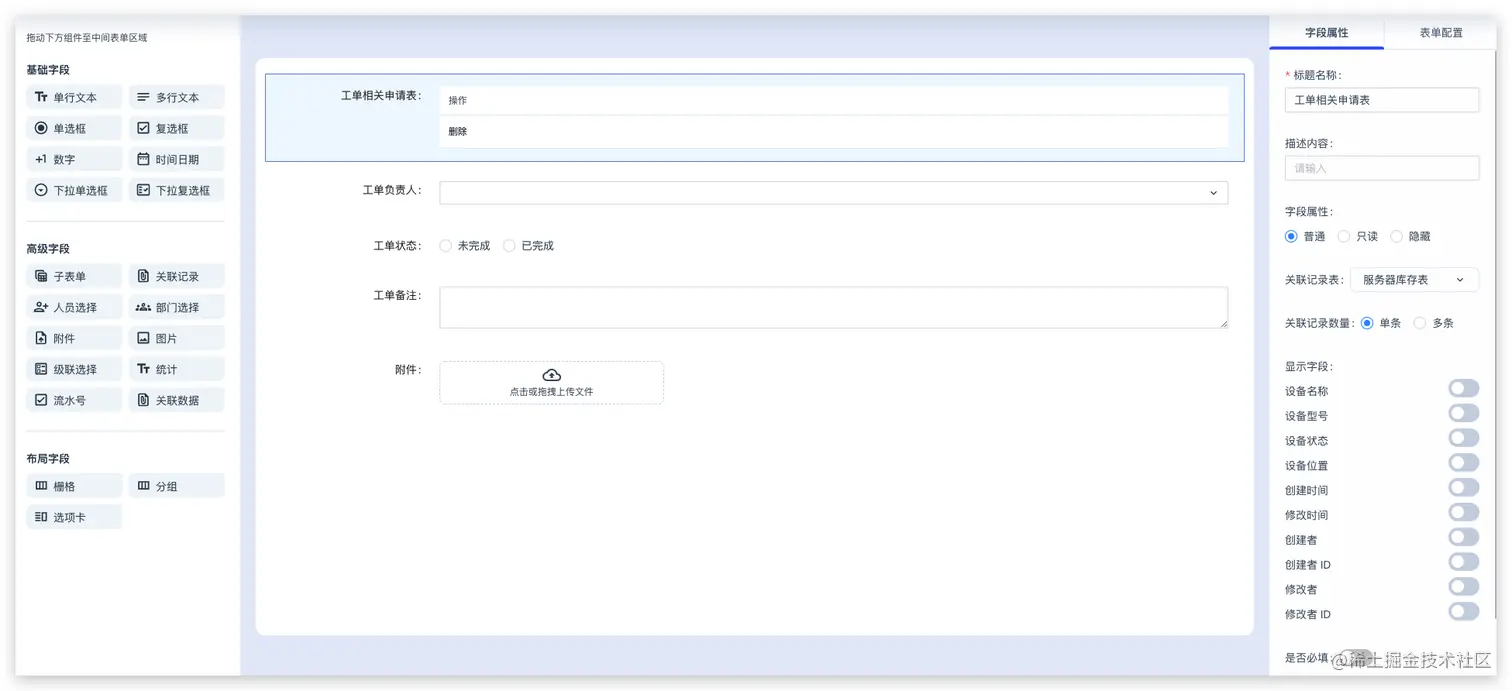Enable the 修改者 display switch
The width and height of the screenshot is (1512, 691).
[x=1463, y=587]
